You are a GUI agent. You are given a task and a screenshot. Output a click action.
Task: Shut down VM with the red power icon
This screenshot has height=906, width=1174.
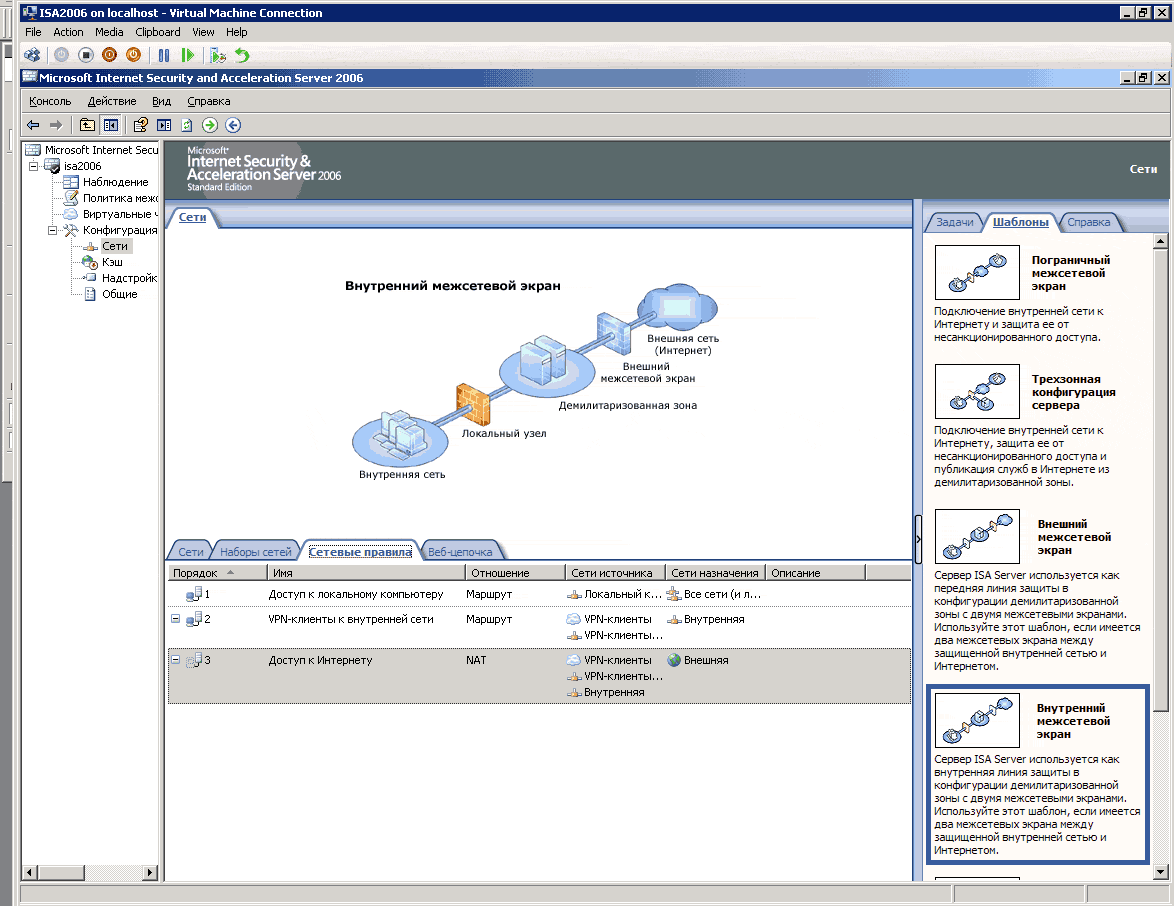pyautogui.click(x=109, y=55)
